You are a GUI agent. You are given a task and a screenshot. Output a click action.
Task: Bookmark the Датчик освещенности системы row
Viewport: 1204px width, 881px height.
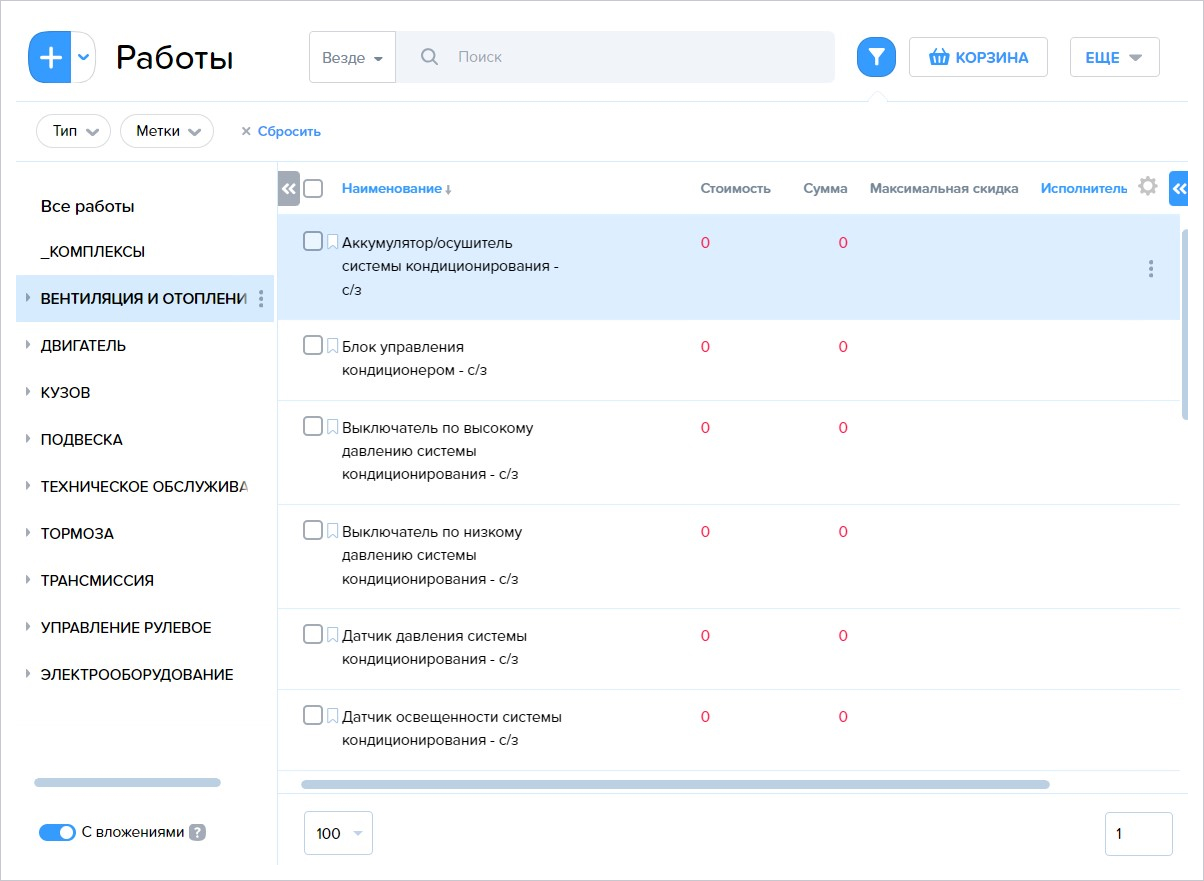[x=333, y=716]
